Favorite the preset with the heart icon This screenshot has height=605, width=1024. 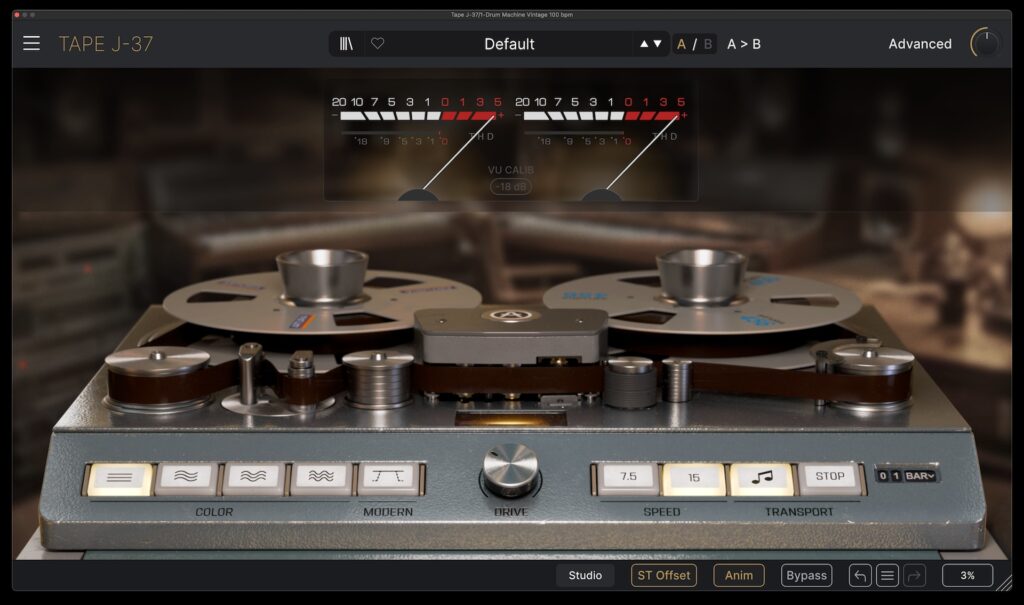coord(377,44)
